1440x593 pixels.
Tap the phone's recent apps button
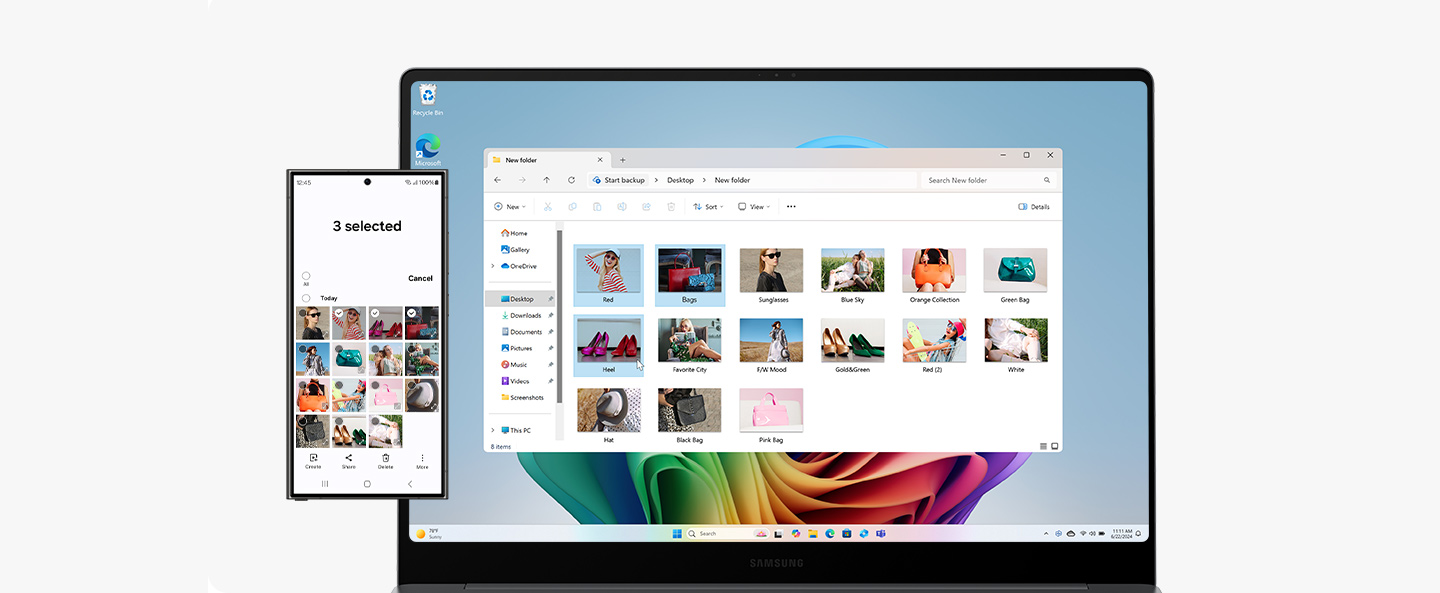(325, 484)
